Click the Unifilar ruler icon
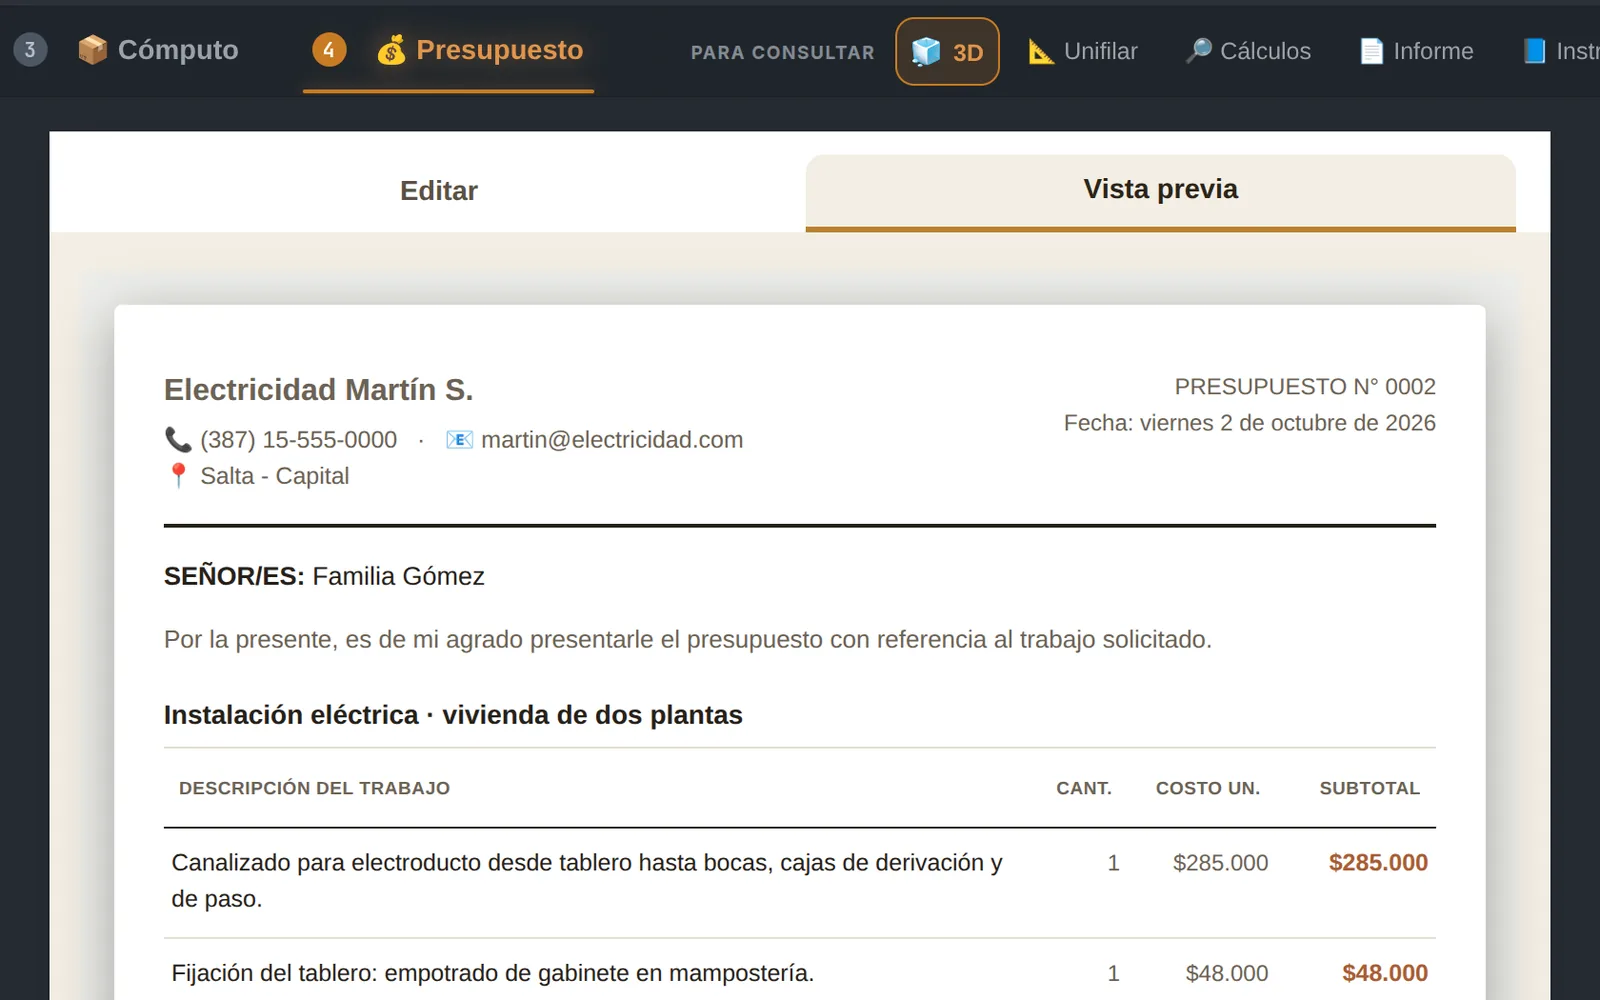Viewport: 1600px width, 1000px height. (1041, 52)
